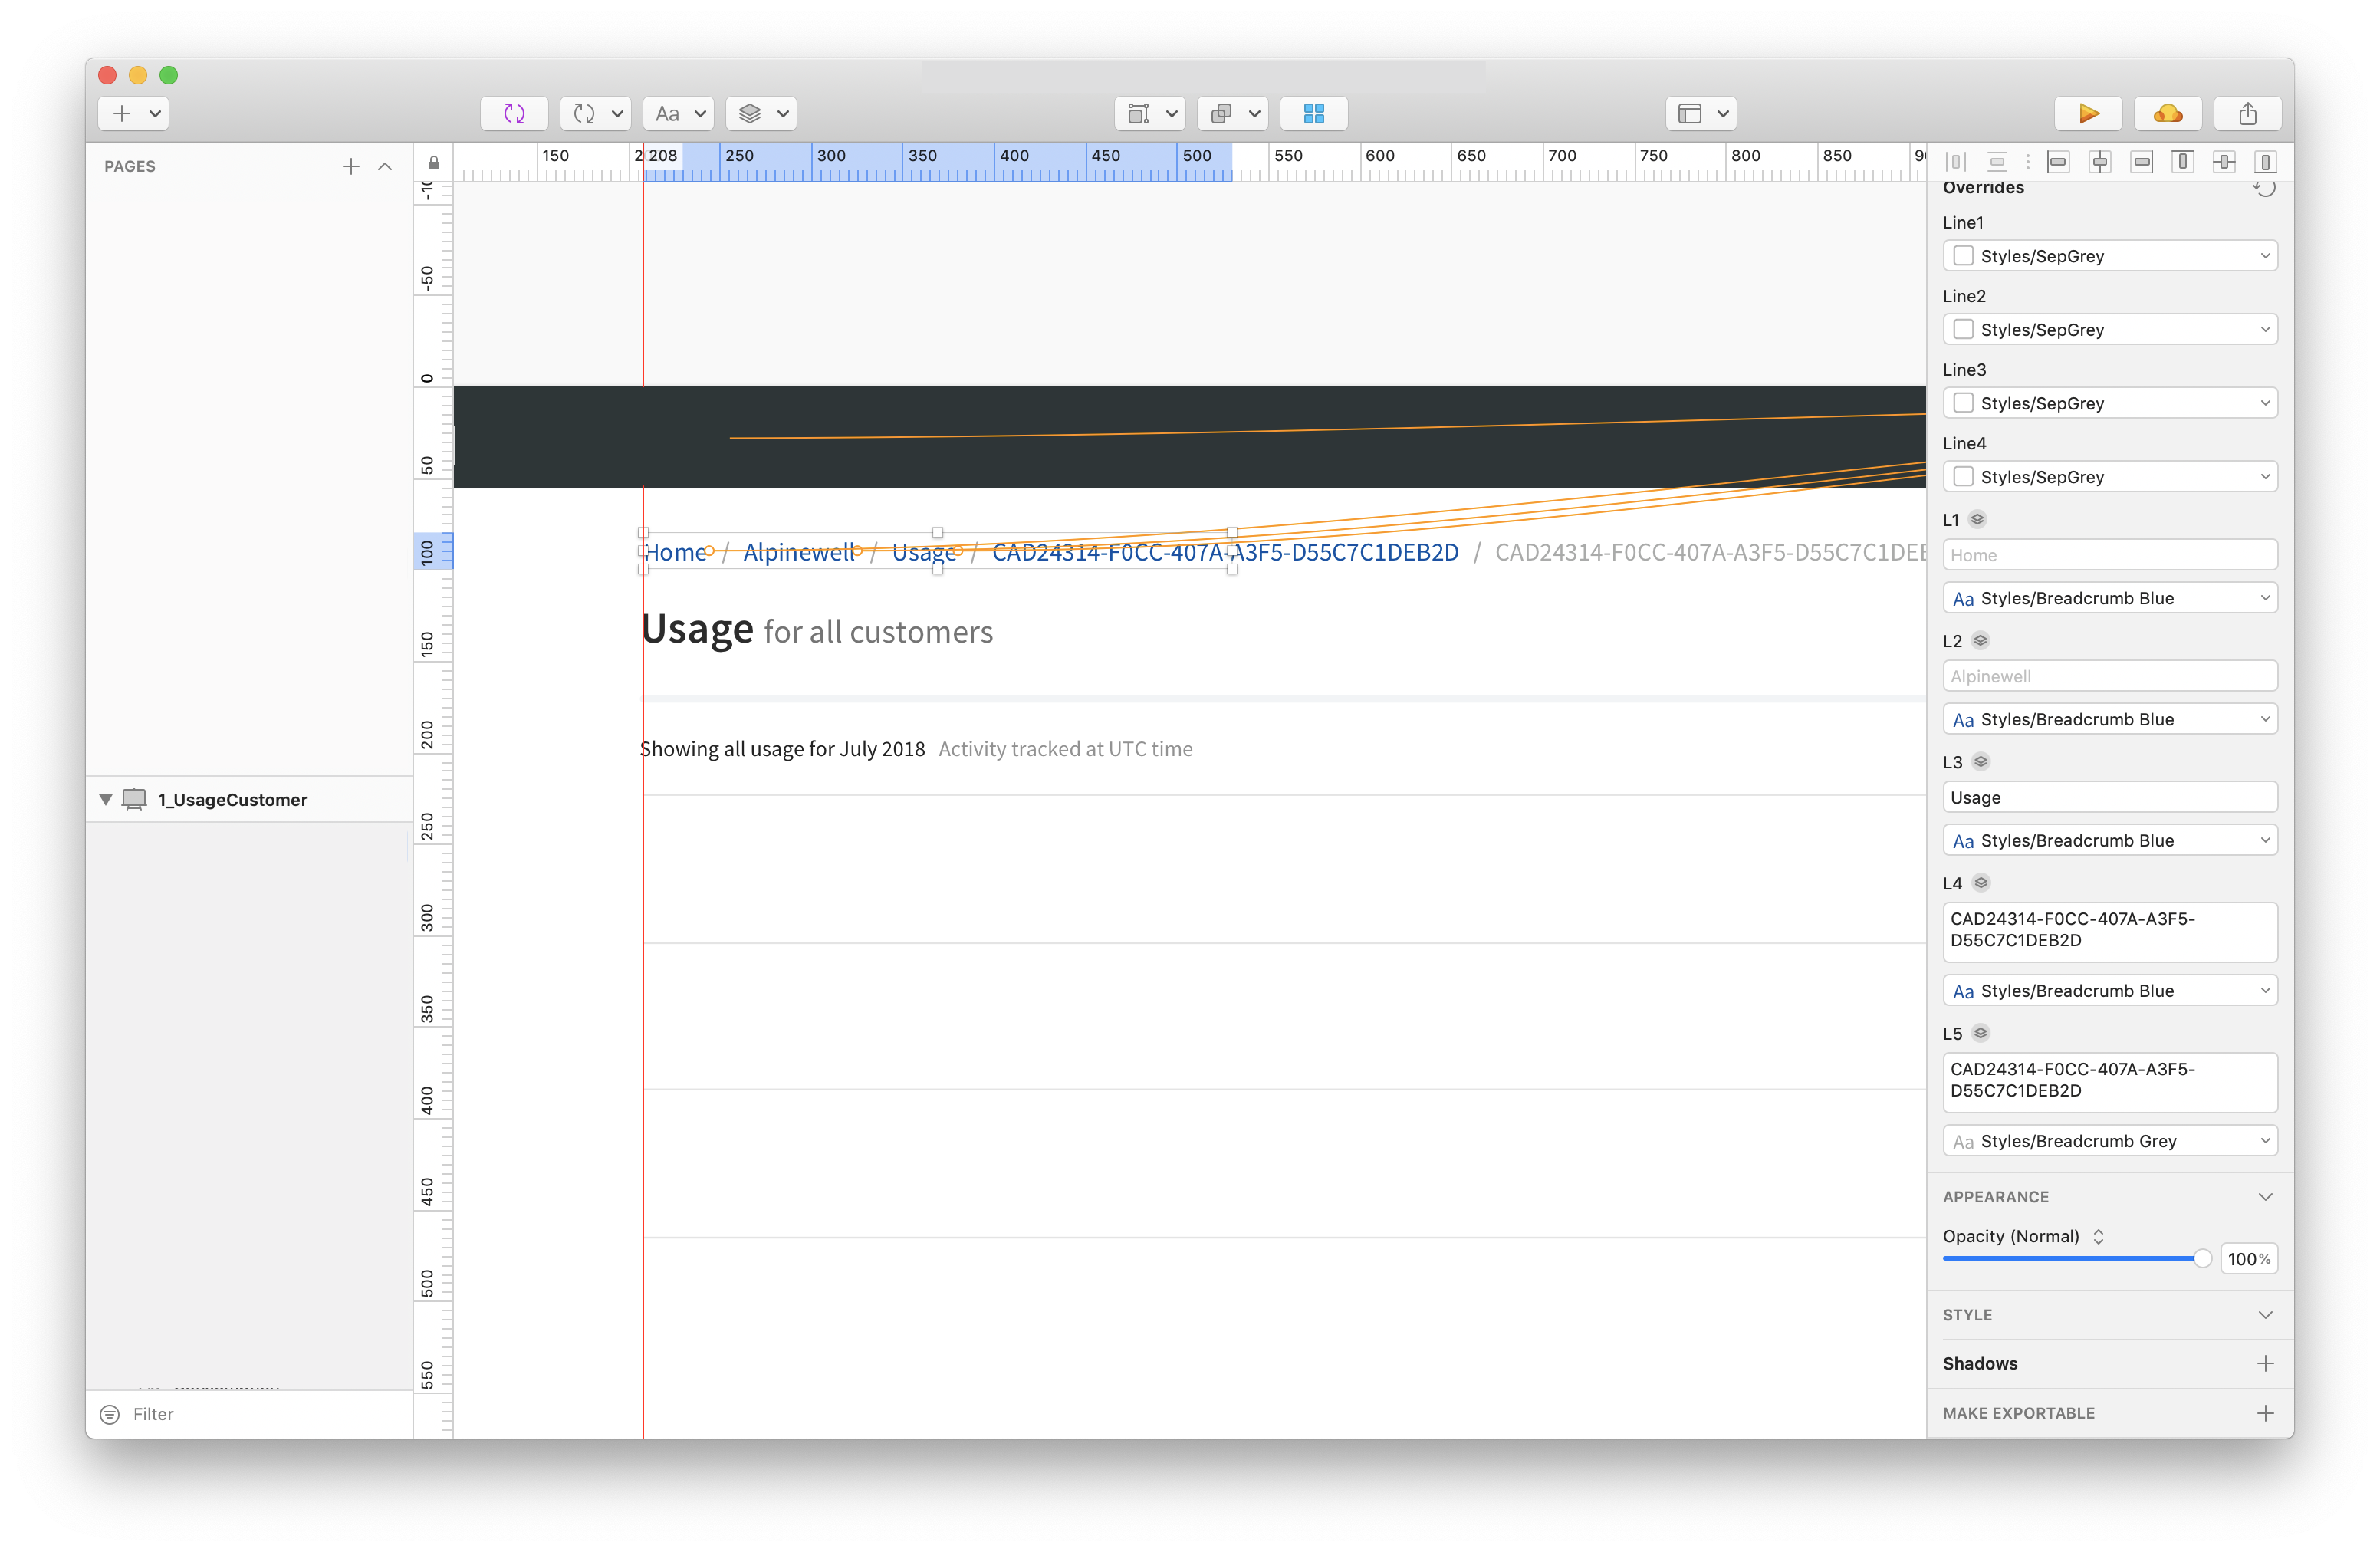Toggle the lock icon beside the ruler
Image resolution: width=2380 pixels, height=1552 pixels.
pyautogui.click(x=434, y=162)
